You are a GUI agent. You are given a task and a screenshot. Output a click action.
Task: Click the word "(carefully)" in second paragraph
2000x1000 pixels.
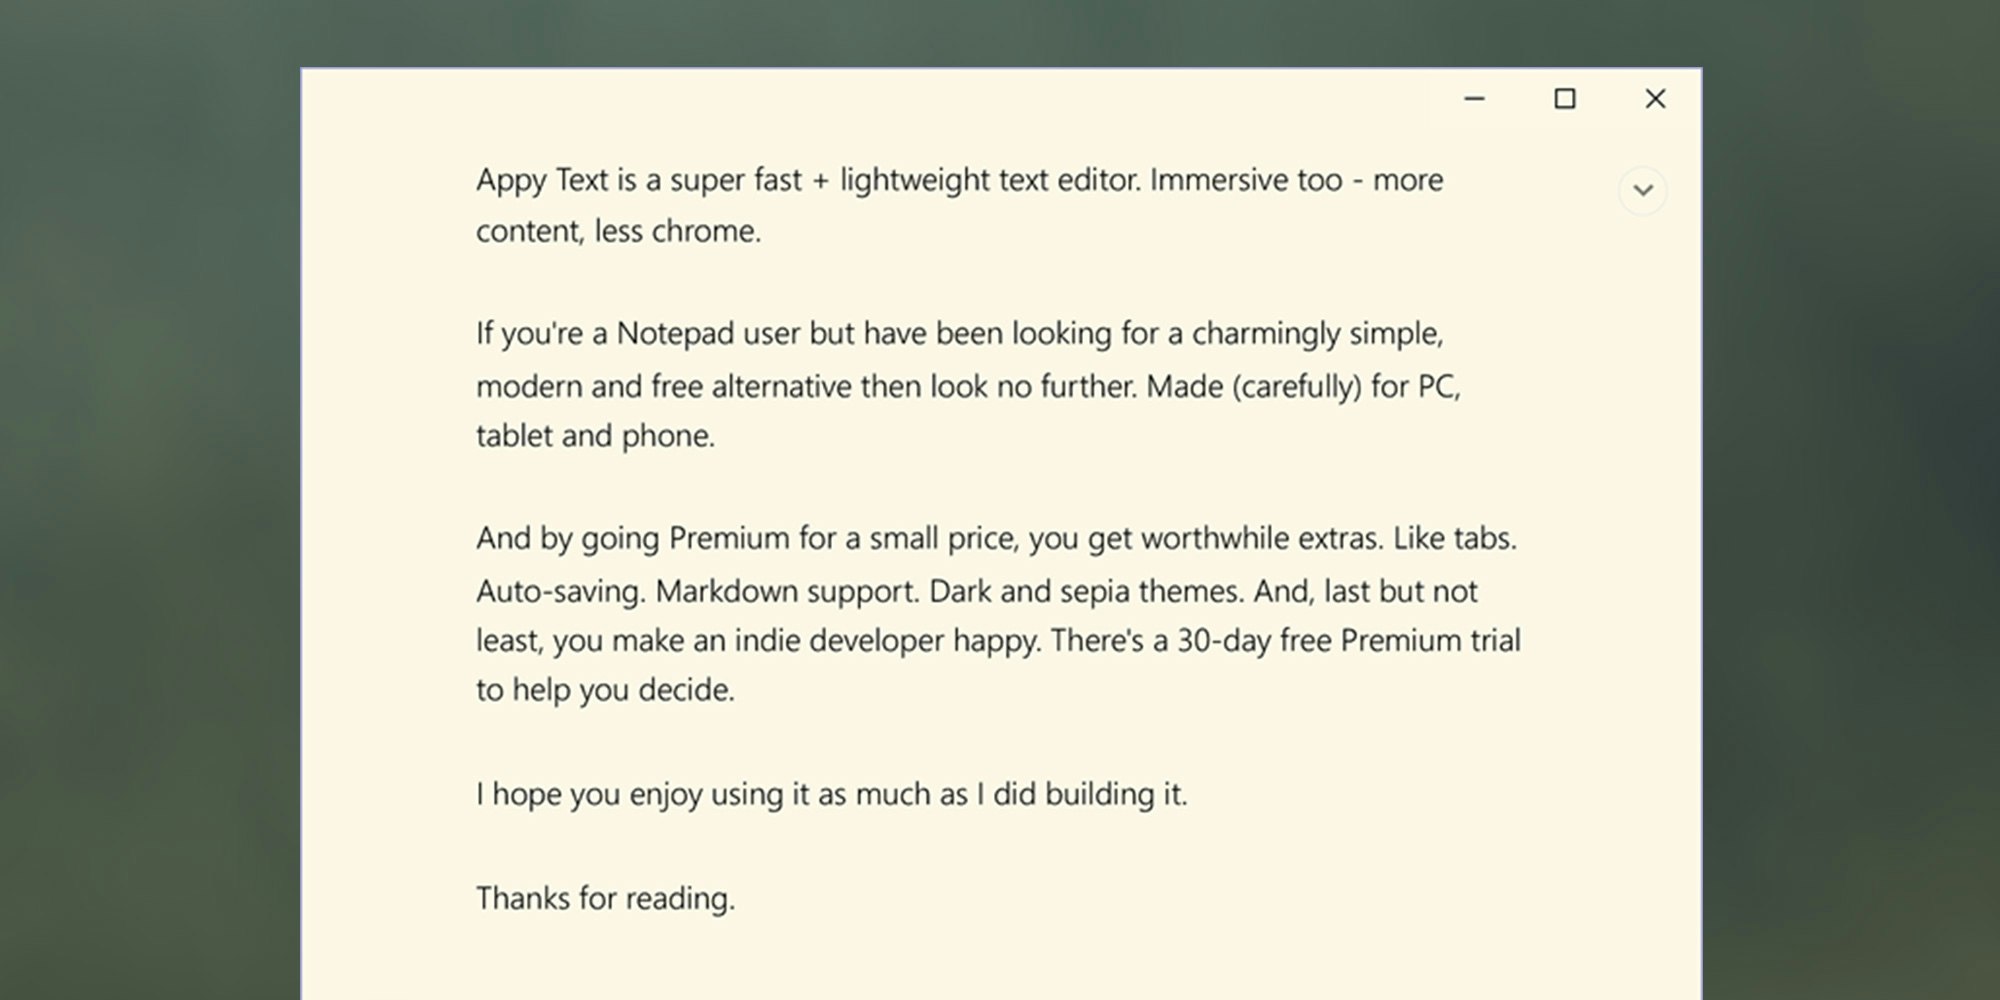click(x=1296, y=386)
